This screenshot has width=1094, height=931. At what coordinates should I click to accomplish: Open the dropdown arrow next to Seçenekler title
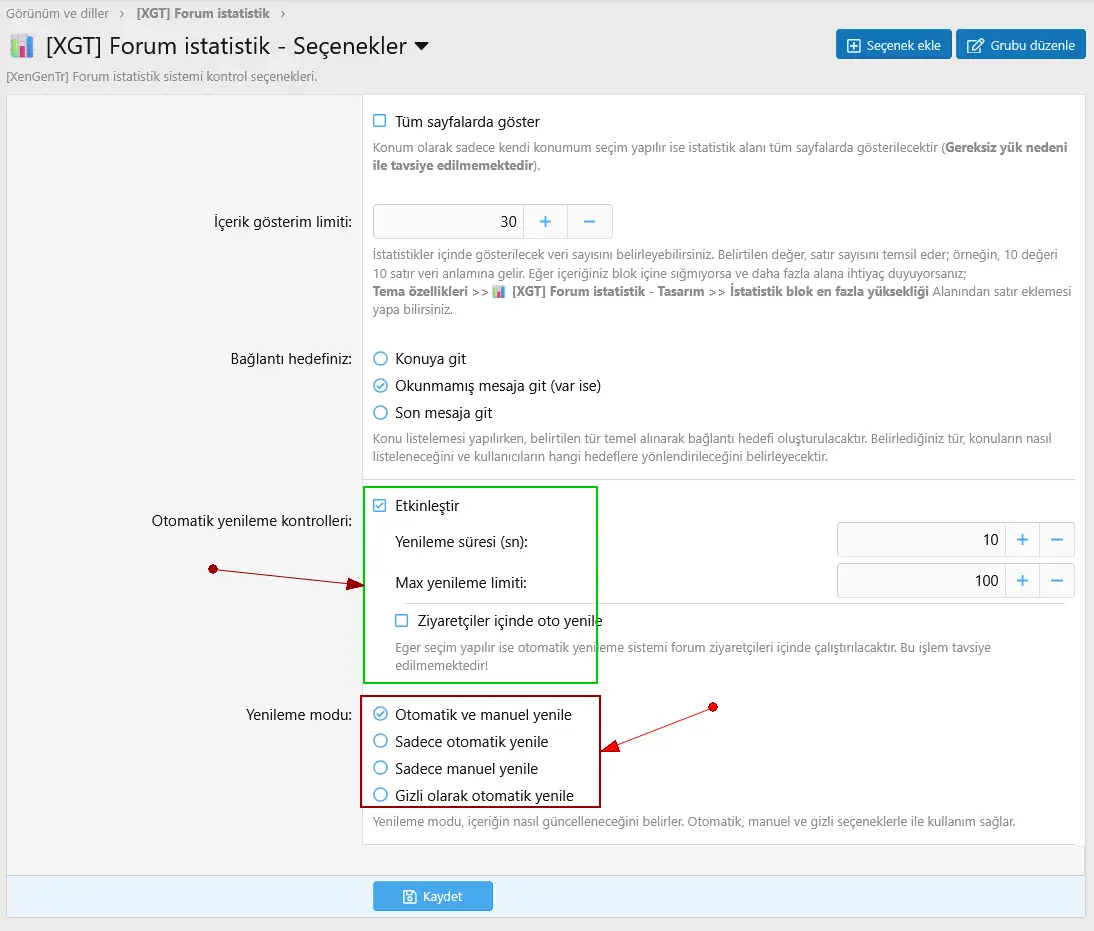pyautogui.click(x=421, y=46)
